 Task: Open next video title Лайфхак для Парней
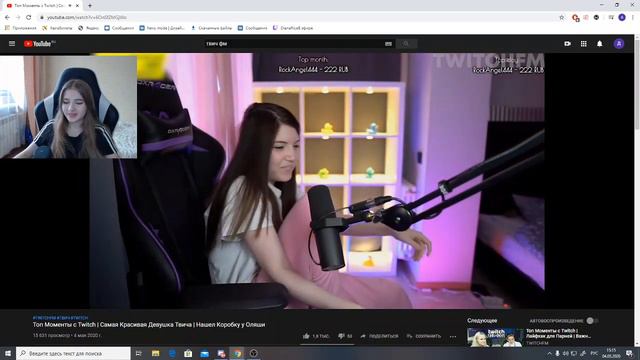pyautogui.click(x=558, y=333)
